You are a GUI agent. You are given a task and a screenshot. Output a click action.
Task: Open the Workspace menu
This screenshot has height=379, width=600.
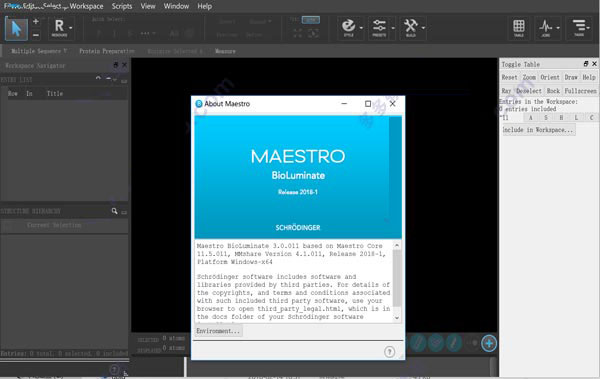pyautogui.click(x=86, y=6)
